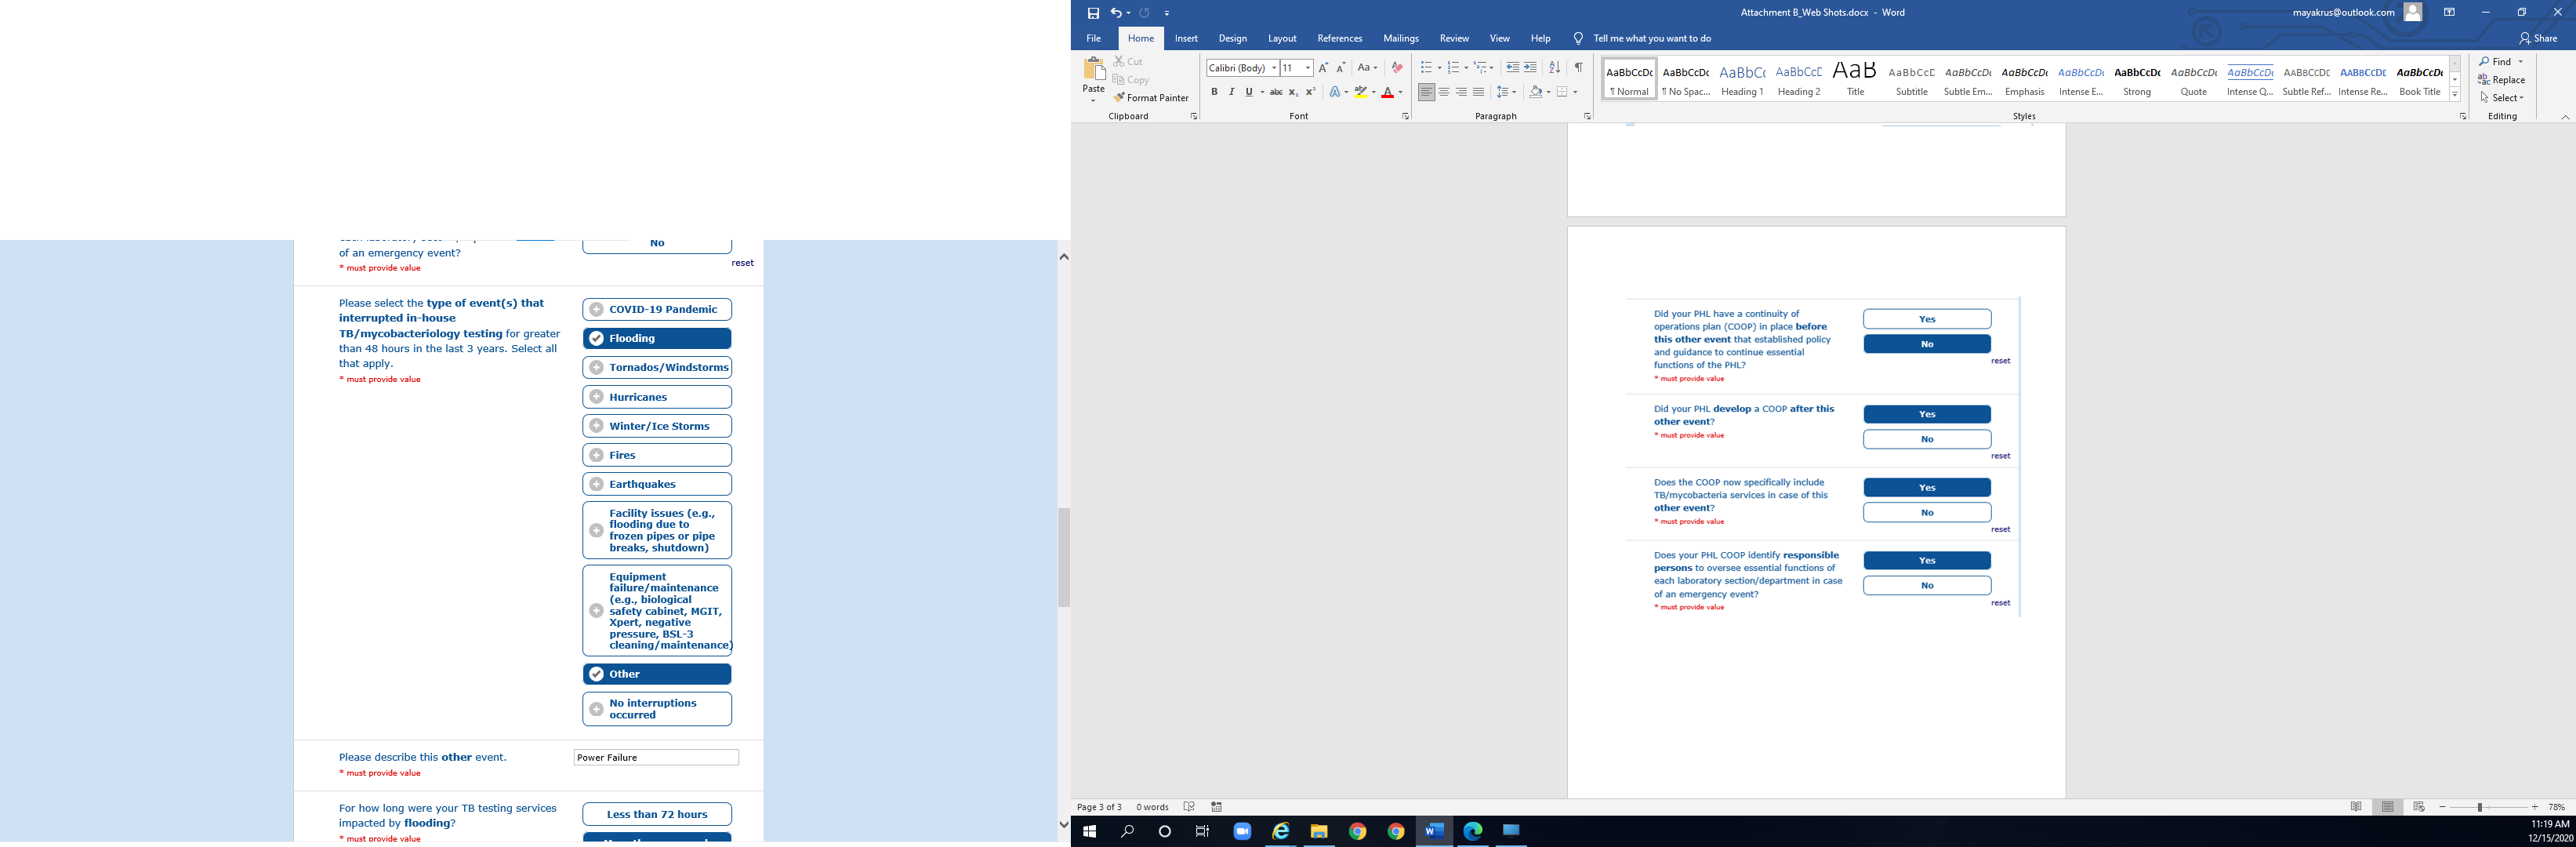Image resolution: width=2576 pixels, height=847 pixels.
Task: Click Clear All Formatting icon
Action: coord(1397,68)
